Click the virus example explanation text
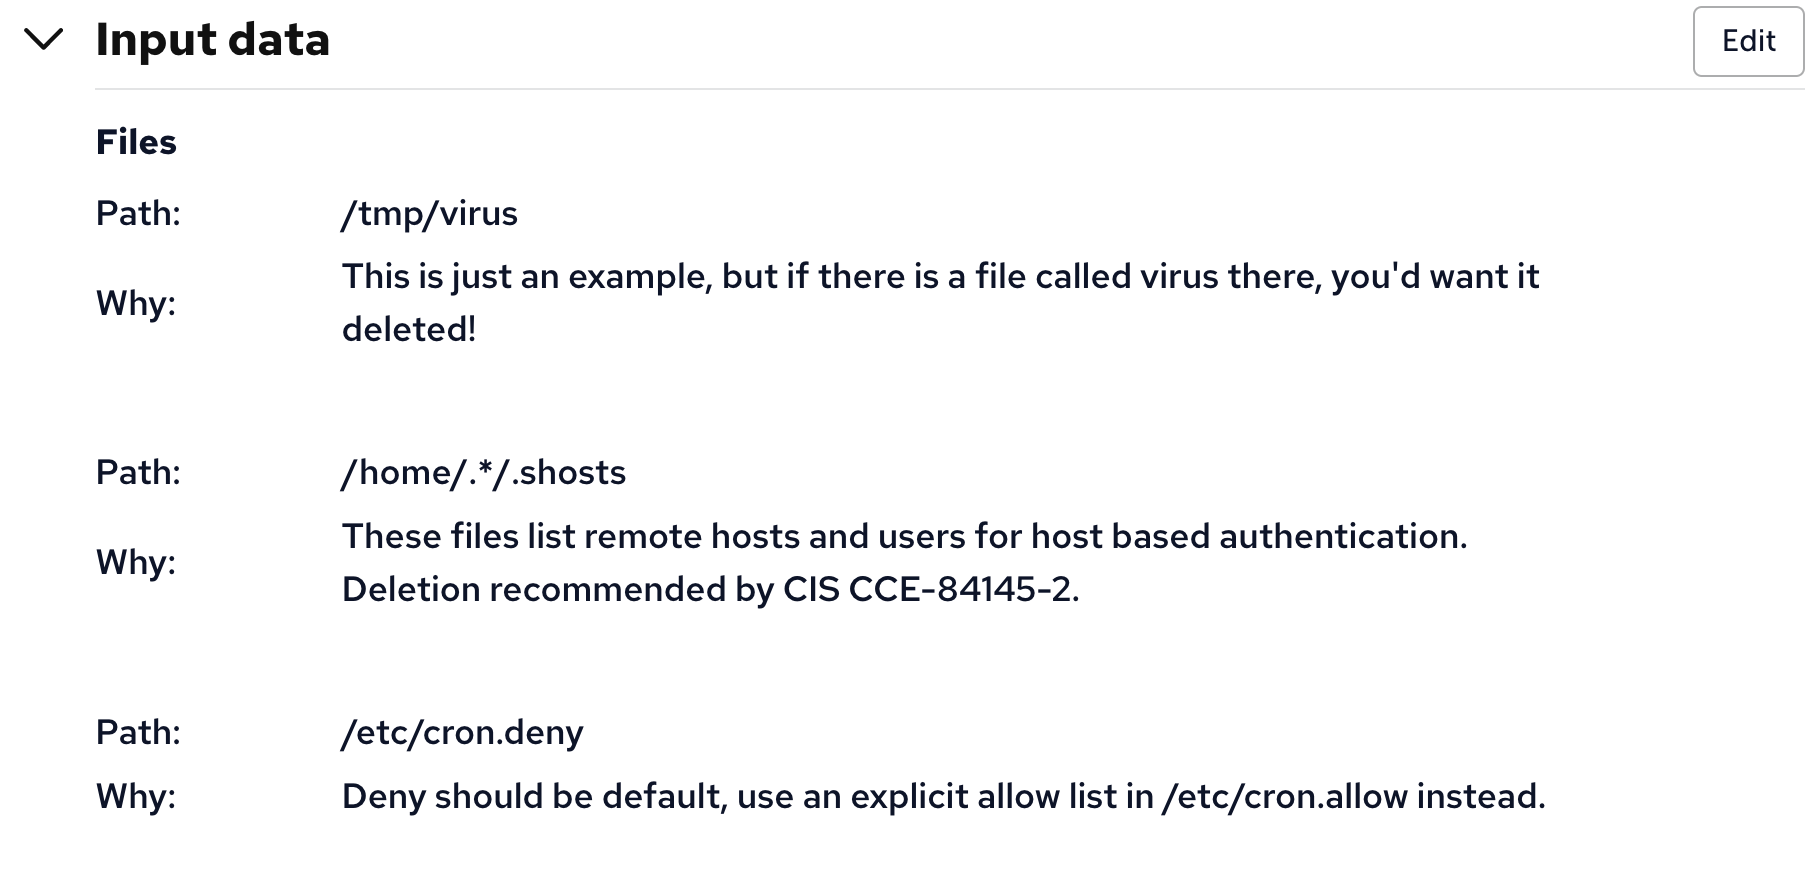 tap(940, 302)
